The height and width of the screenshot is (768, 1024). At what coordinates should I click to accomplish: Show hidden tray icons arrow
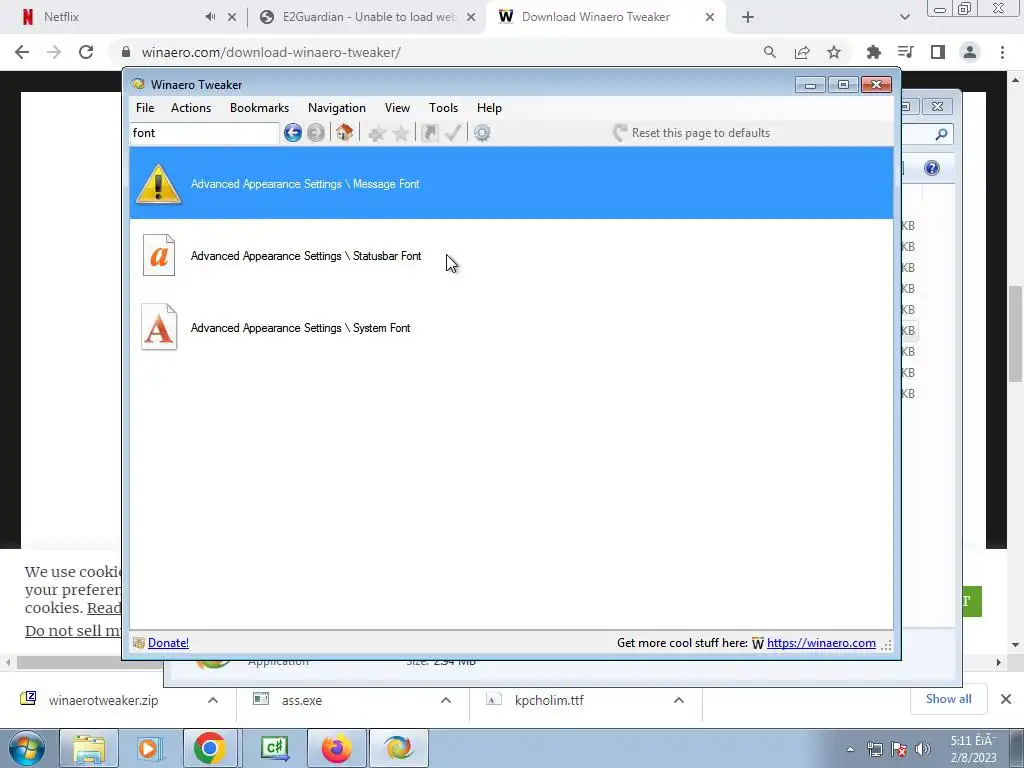850,749
